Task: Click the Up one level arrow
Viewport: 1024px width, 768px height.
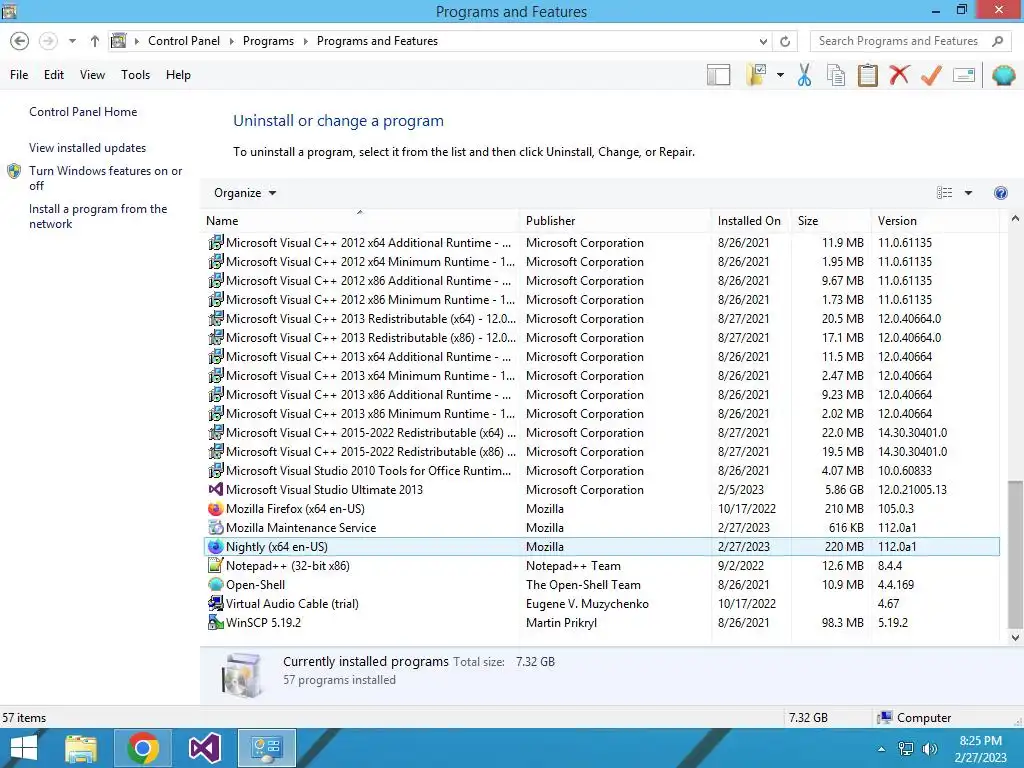Action: [95, 41]
